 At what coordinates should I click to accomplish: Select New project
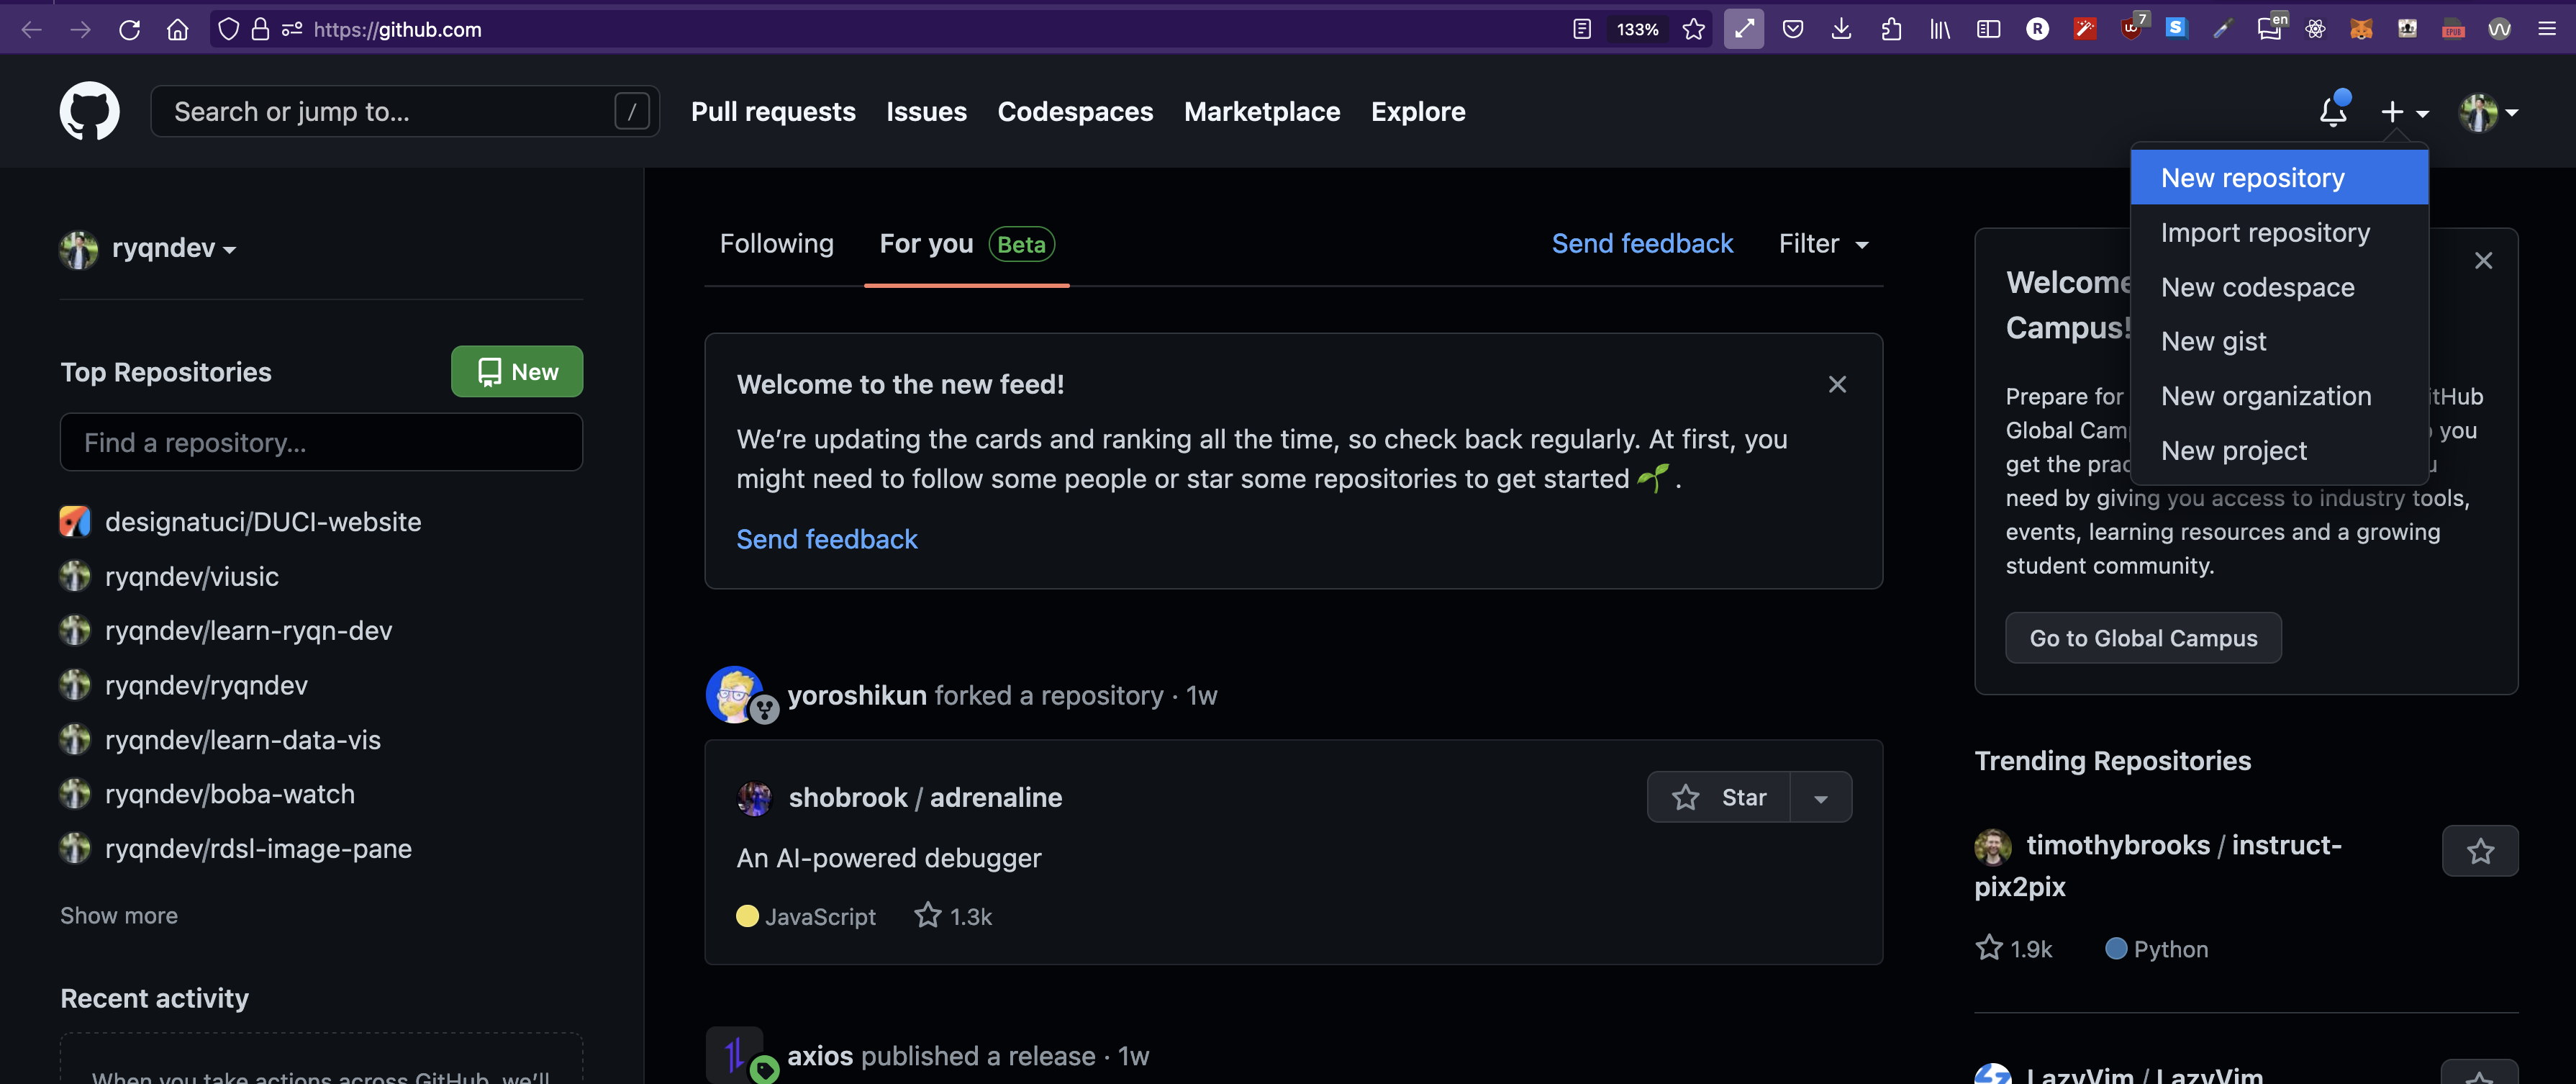(2279, 450)
